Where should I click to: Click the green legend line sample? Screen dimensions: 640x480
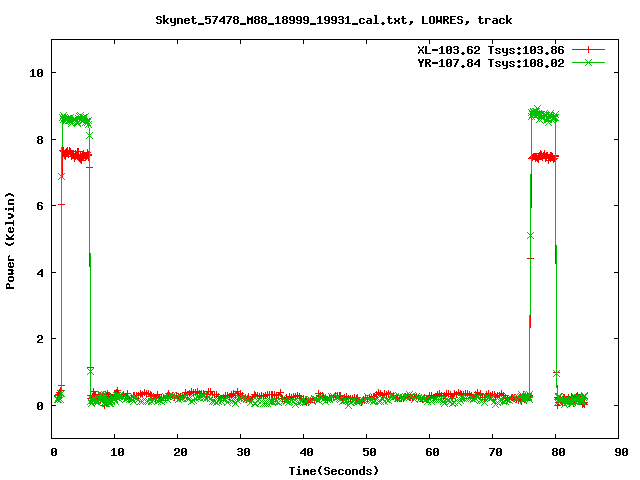588,63
